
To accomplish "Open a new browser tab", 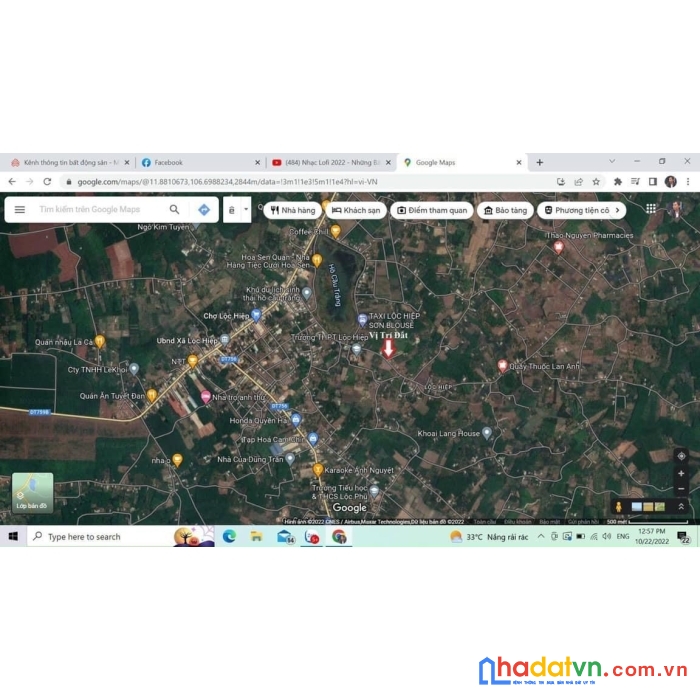I will coord(540,162).
